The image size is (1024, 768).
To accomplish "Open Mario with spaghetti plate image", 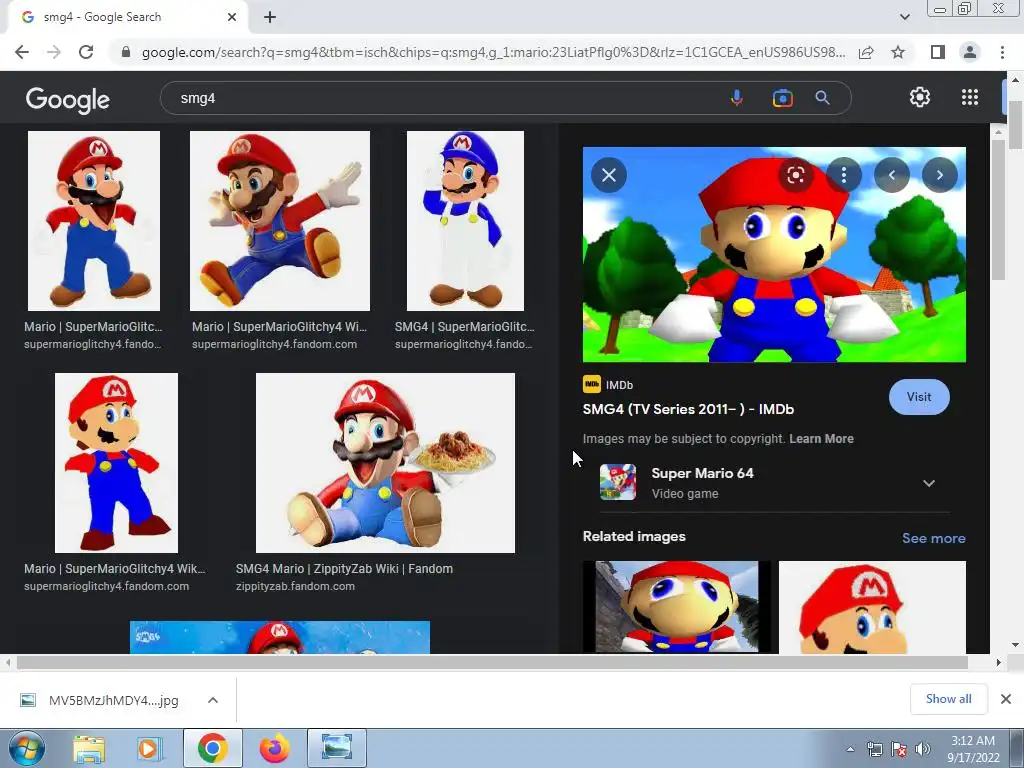I will (x=385, y=463).
